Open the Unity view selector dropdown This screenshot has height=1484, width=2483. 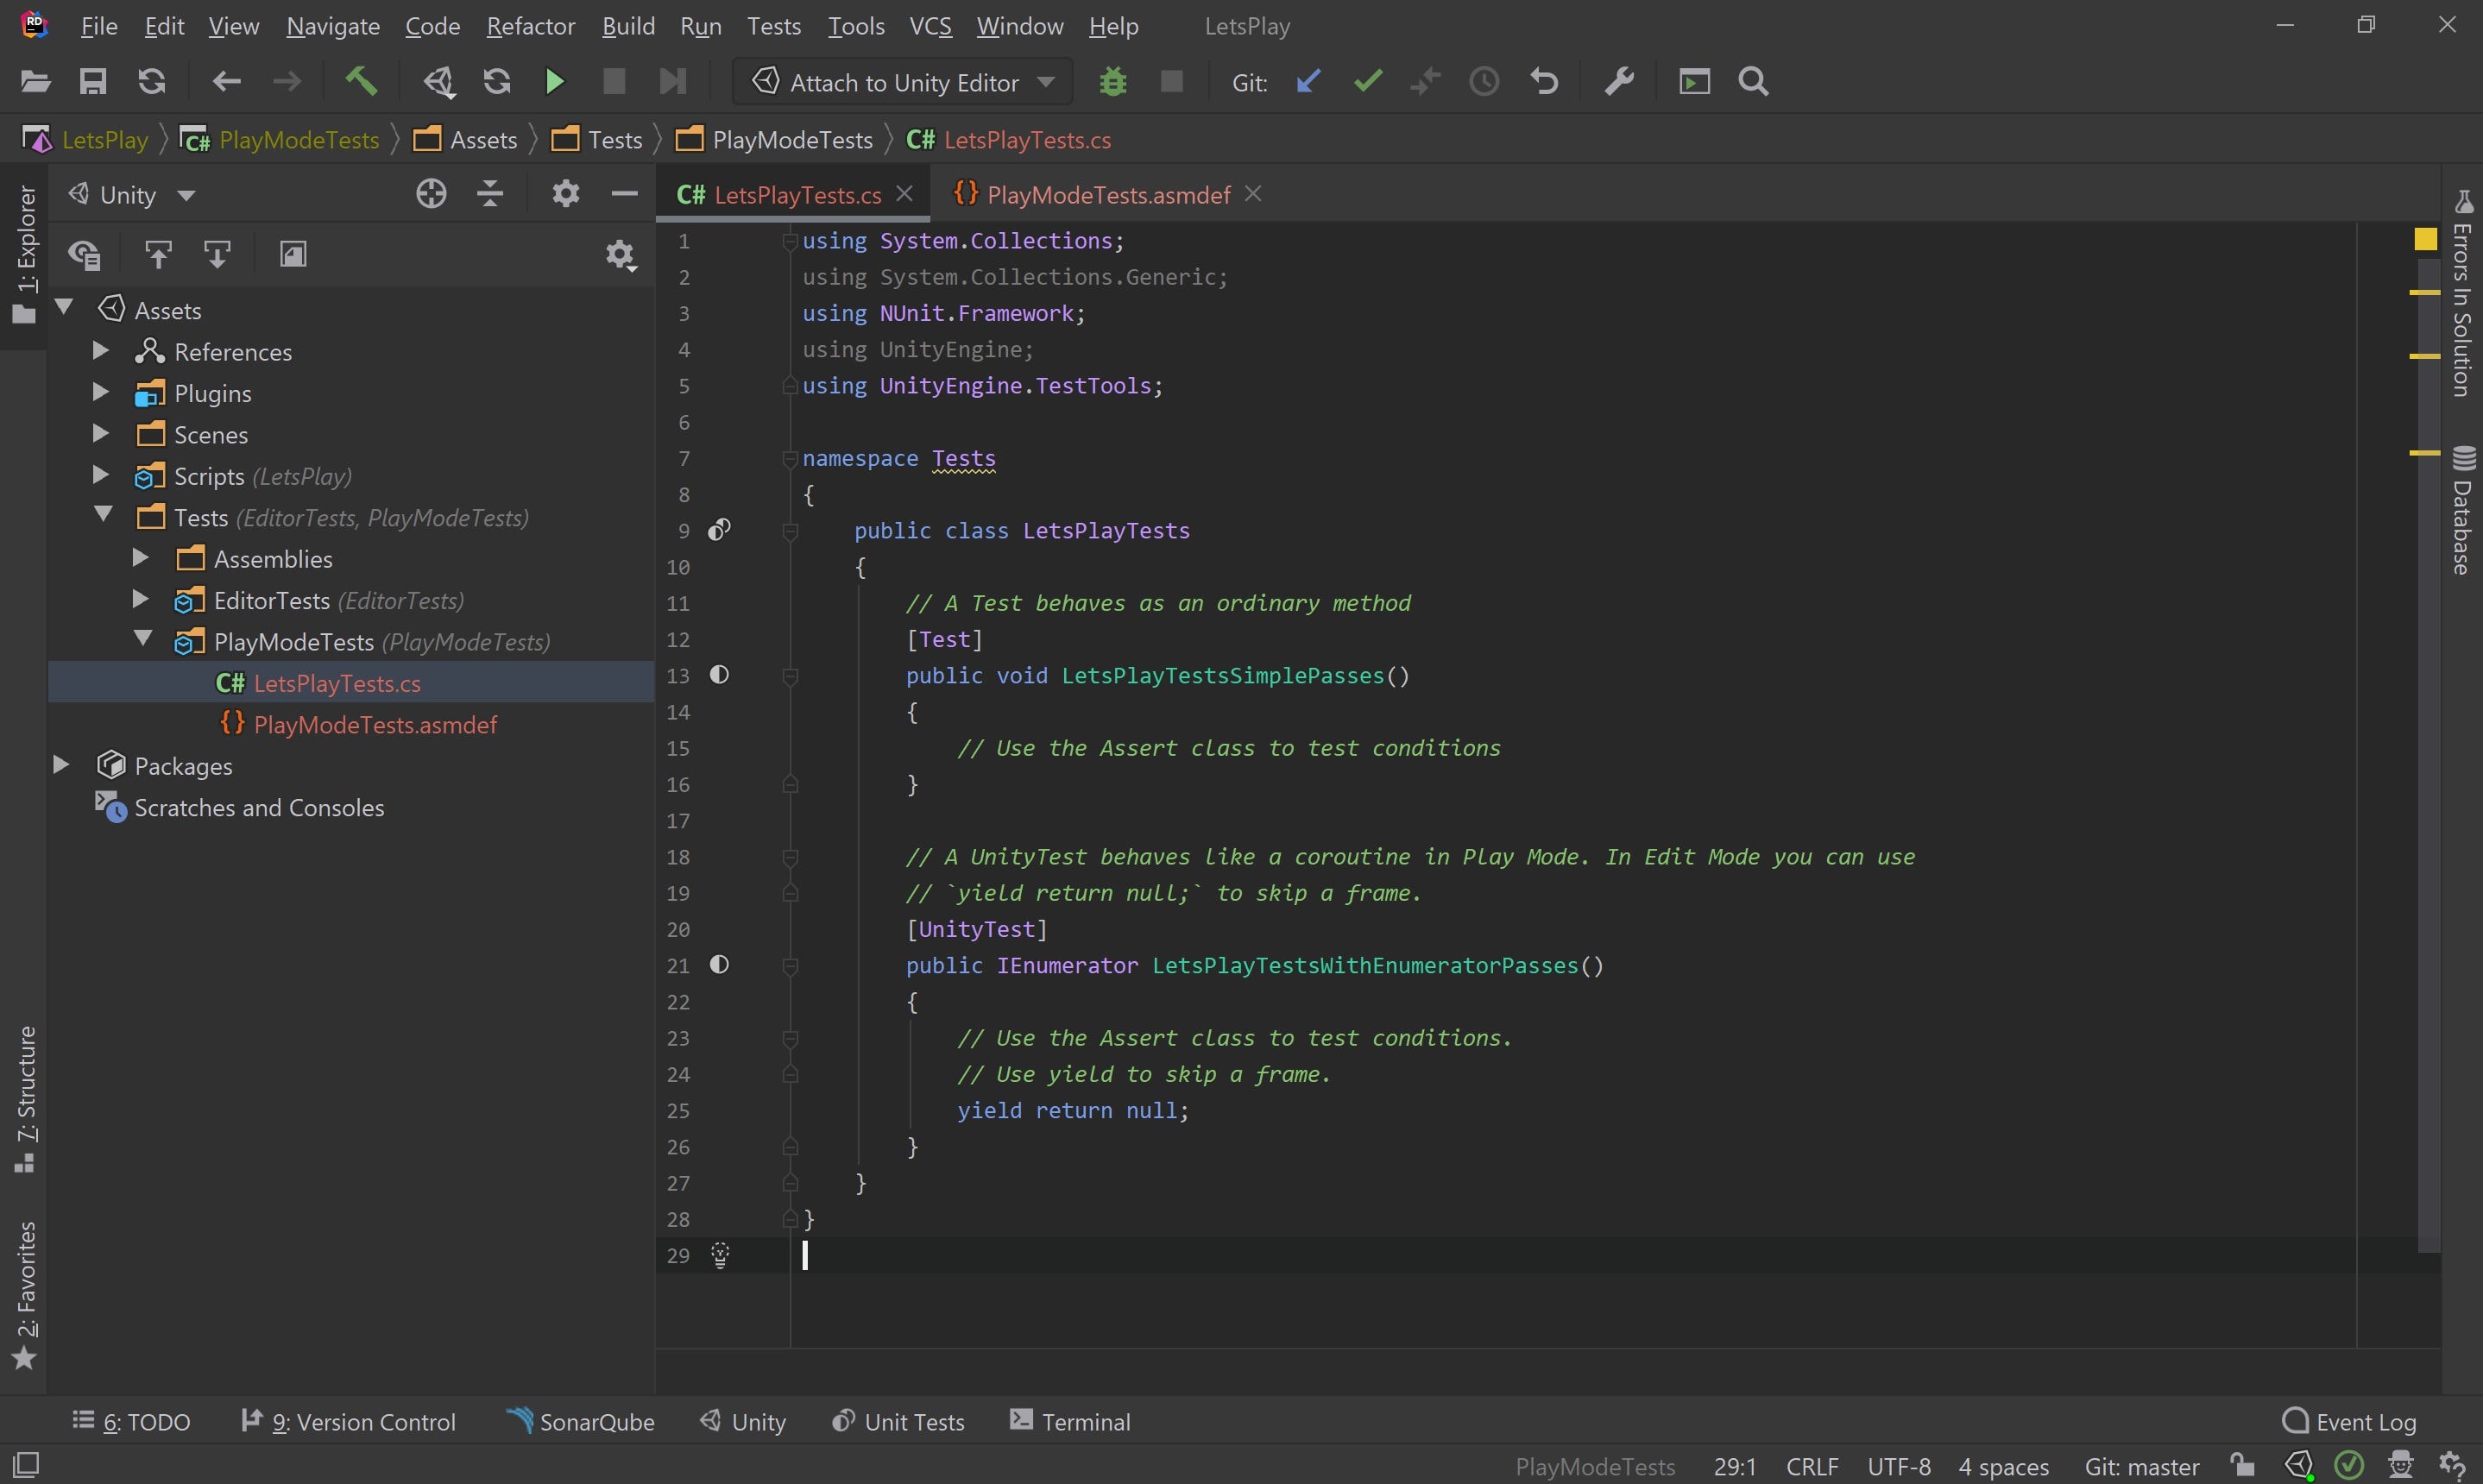pos(131,194)
